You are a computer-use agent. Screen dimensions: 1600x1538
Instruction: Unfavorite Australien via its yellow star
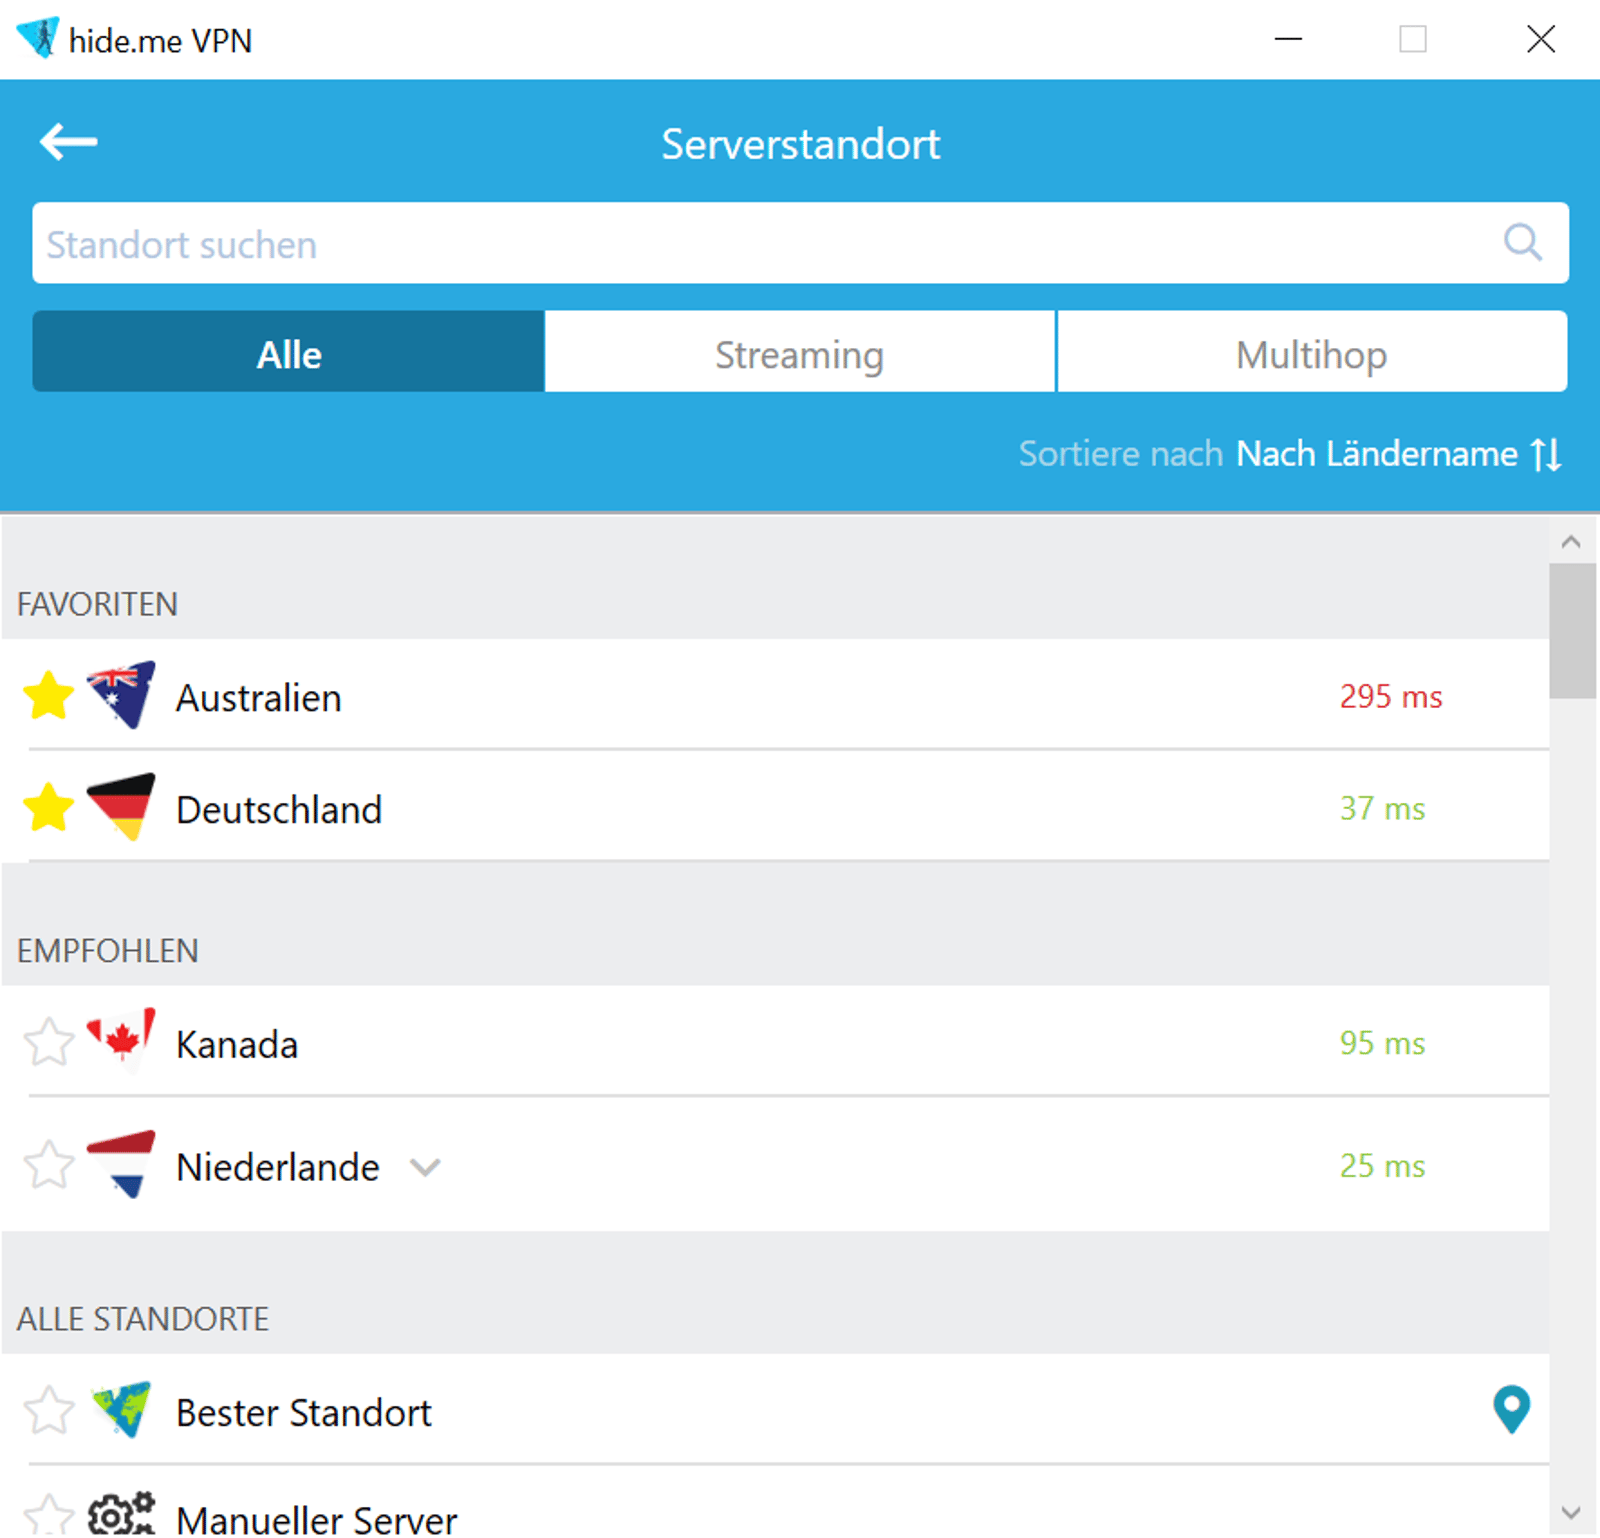point(49,695)
